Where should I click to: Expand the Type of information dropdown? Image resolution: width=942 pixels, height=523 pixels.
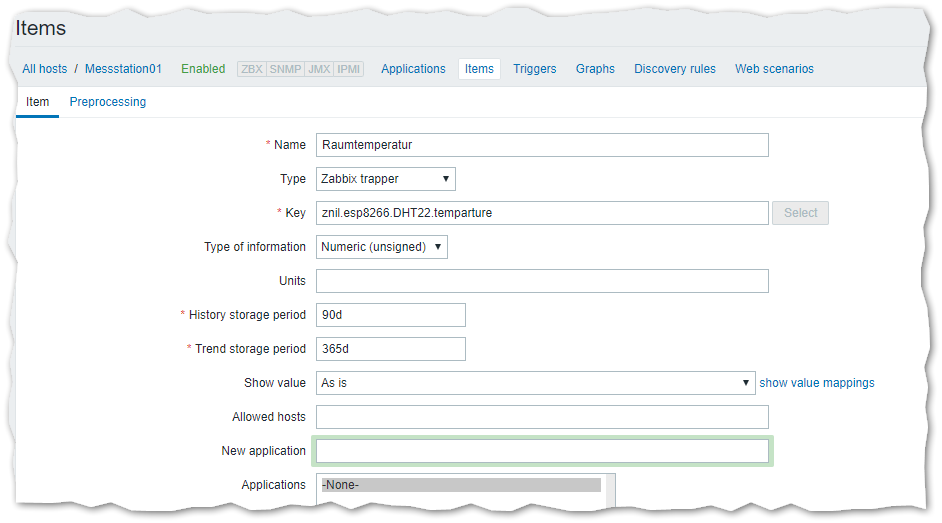[381, 247]
